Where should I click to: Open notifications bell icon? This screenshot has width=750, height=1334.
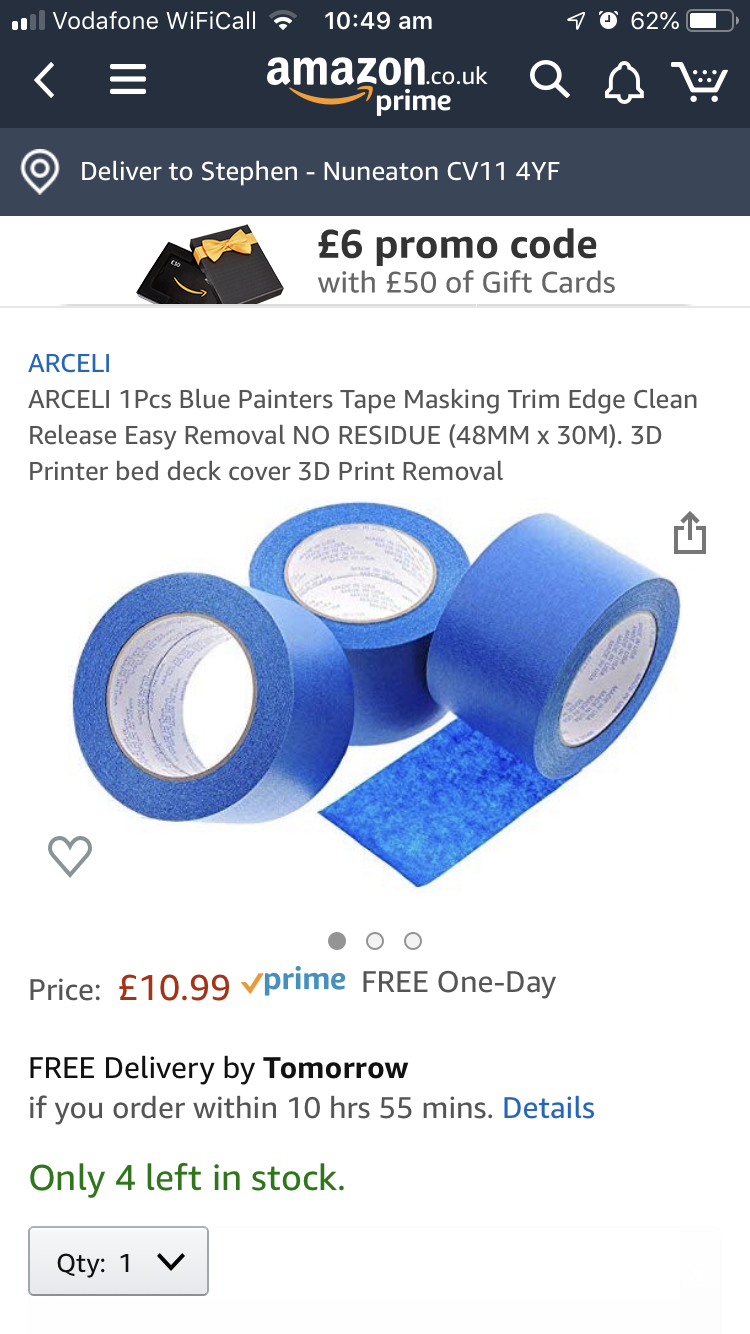pyautogui.click(x=625, y=81)
